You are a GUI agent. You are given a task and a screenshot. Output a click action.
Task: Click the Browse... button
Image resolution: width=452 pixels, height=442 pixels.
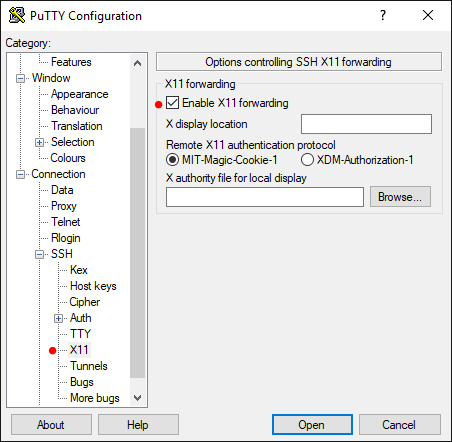point(400,197)
